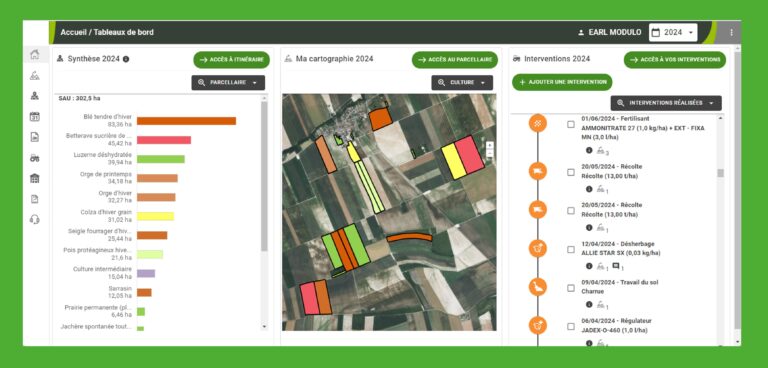Open the parcel map icon in the sidebar

(x=34, y=75)
